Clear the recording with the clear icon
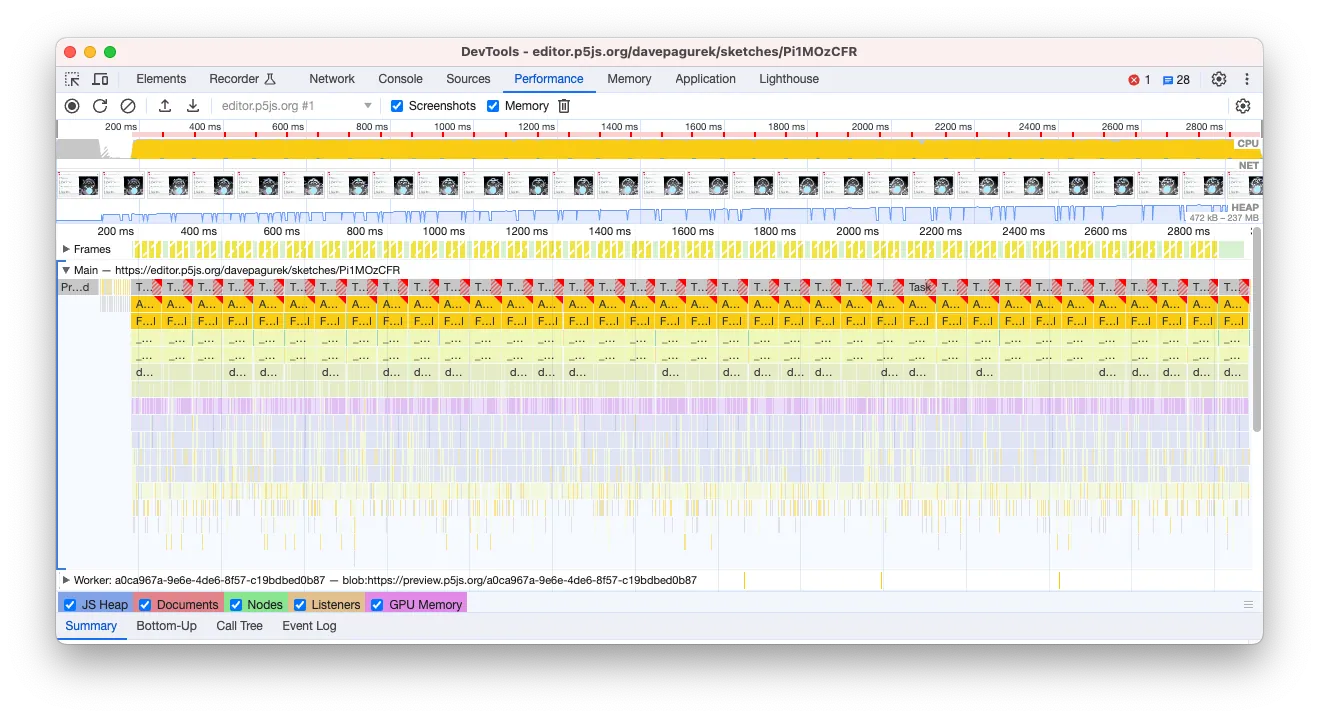Image resolution: width=1319 pixels, height=718 pixels. pyautogui.click(x=127, y=105)
